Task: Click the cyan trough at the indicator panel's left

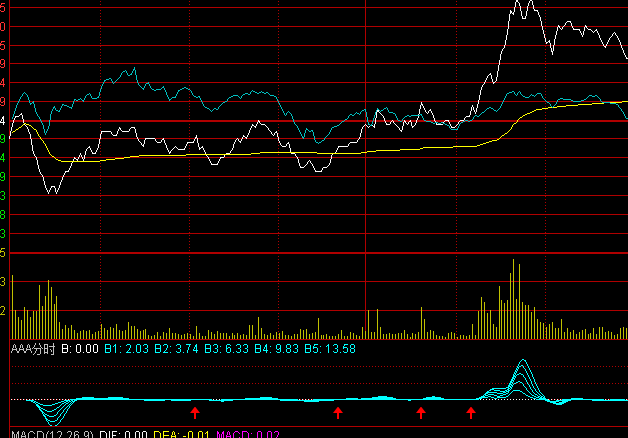Action: pyautogui.click(x=53, y=422)
